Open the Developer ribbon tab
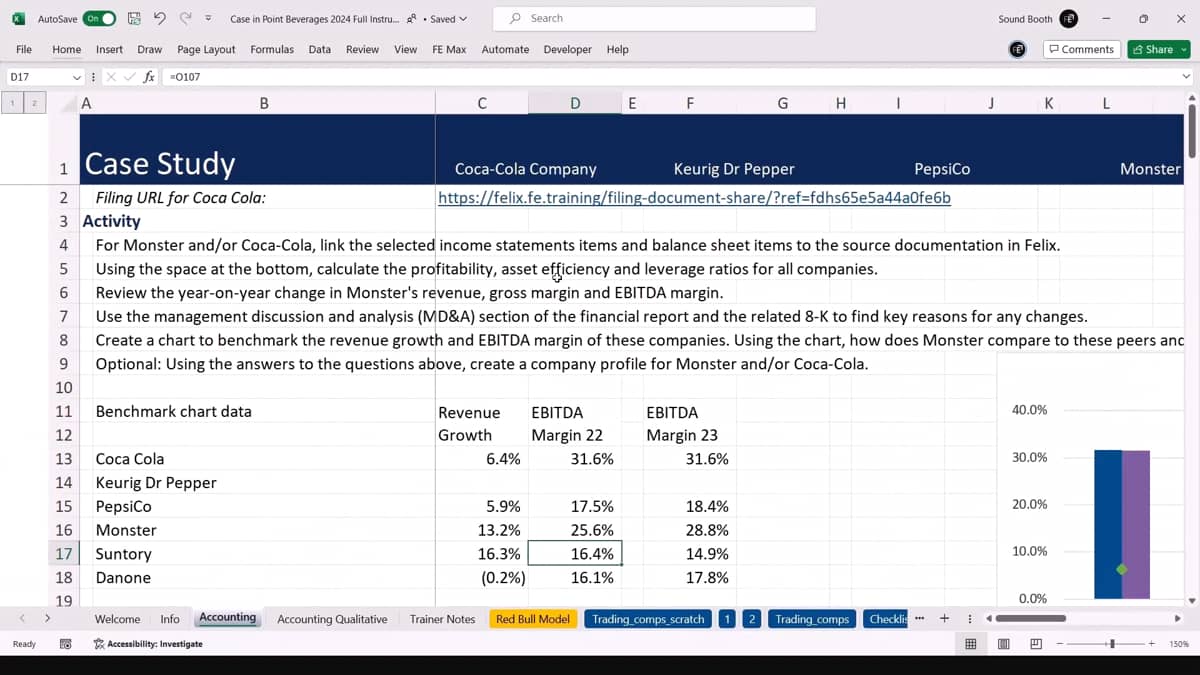Image resolution: width=1200 pixels, height=675 pixels. pos(568,49)
